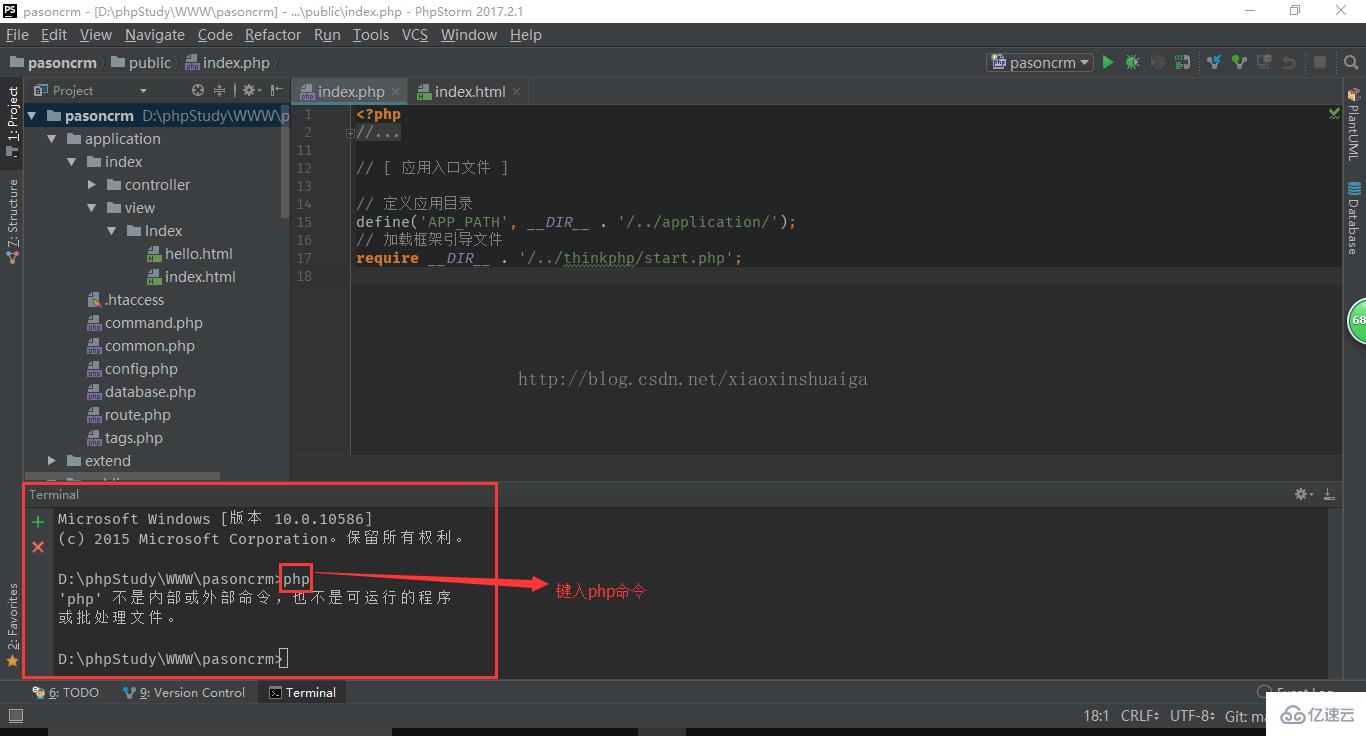This screenshot has width=1366, height=736.
Task: Open the Version Control tool window tab
Action: 184,692
